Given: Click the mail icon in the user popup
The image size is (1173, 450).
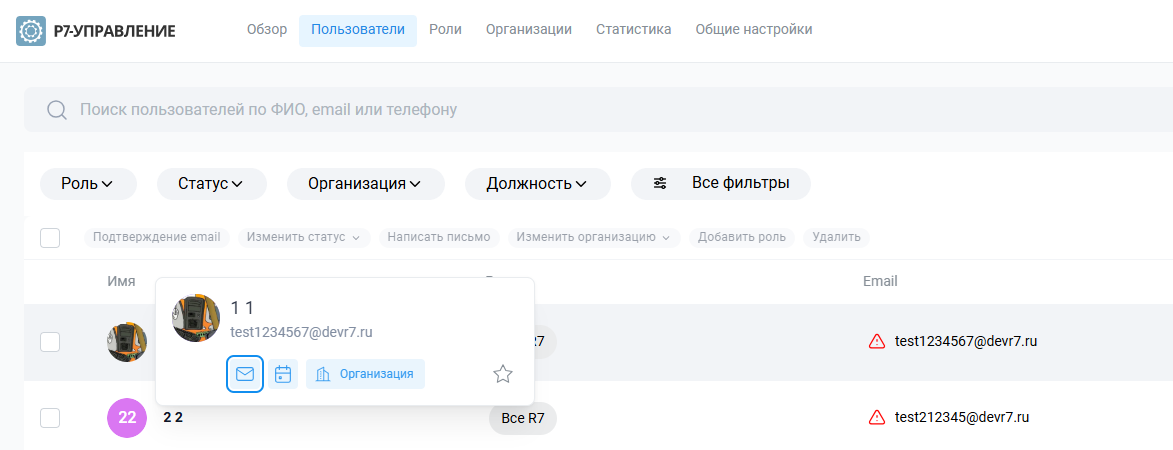Looking at the screenshot, I should click(245, 374).
